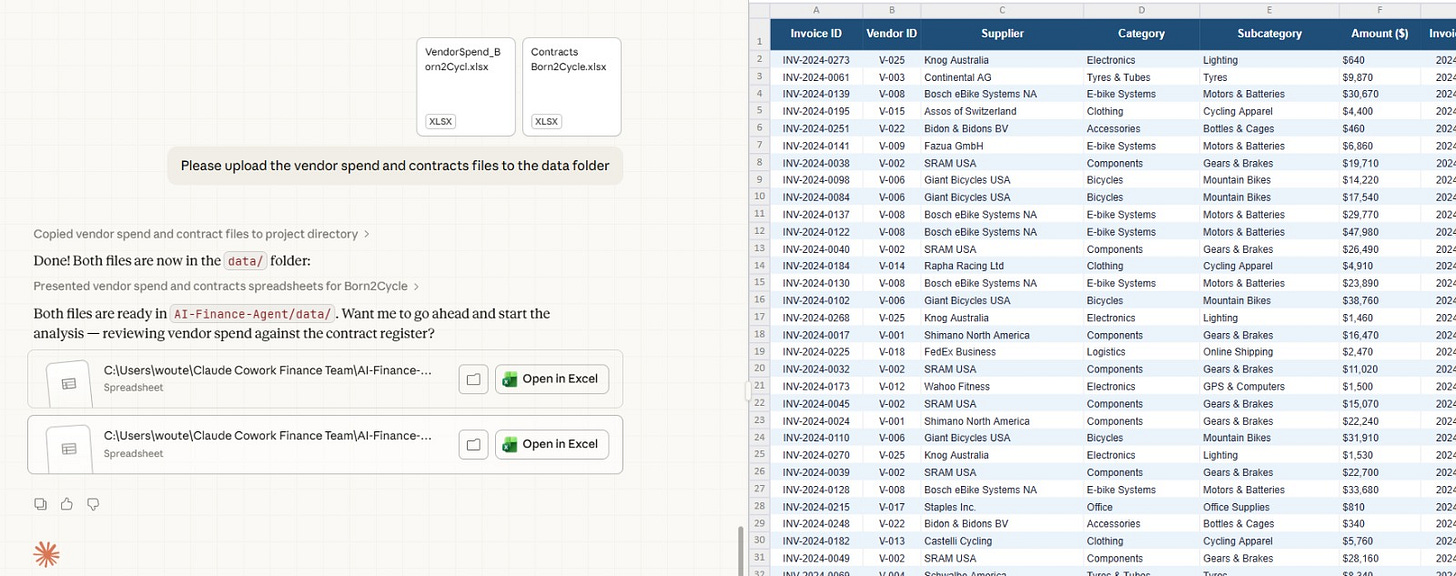Select the $47,980 amount cell

click(1379, 232)
